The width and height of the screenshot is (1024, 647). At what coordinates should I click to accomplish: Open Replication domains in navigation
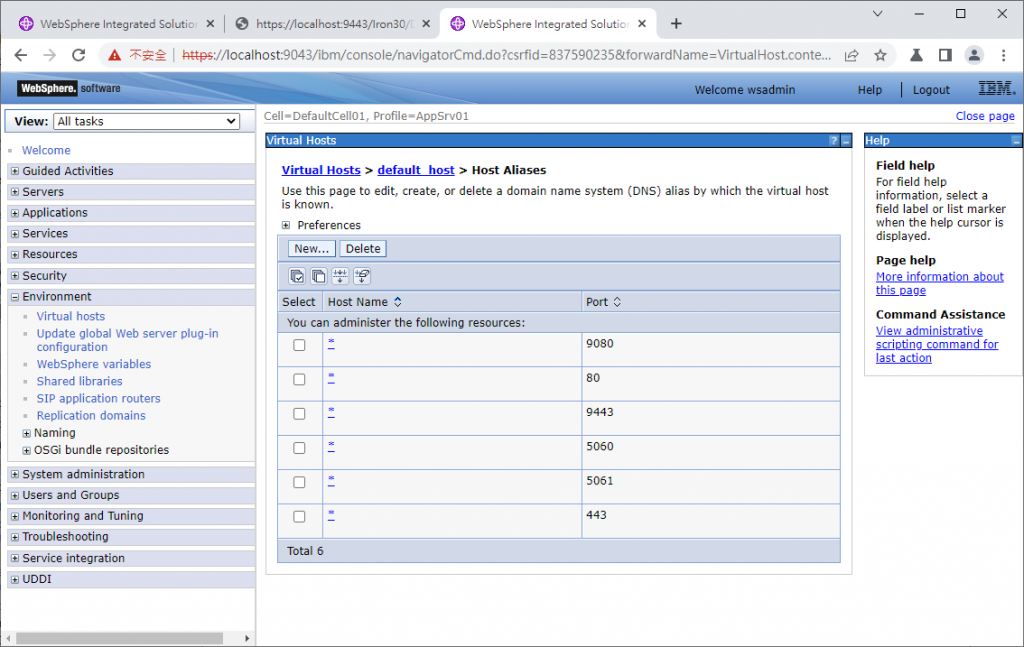point(91,416)
